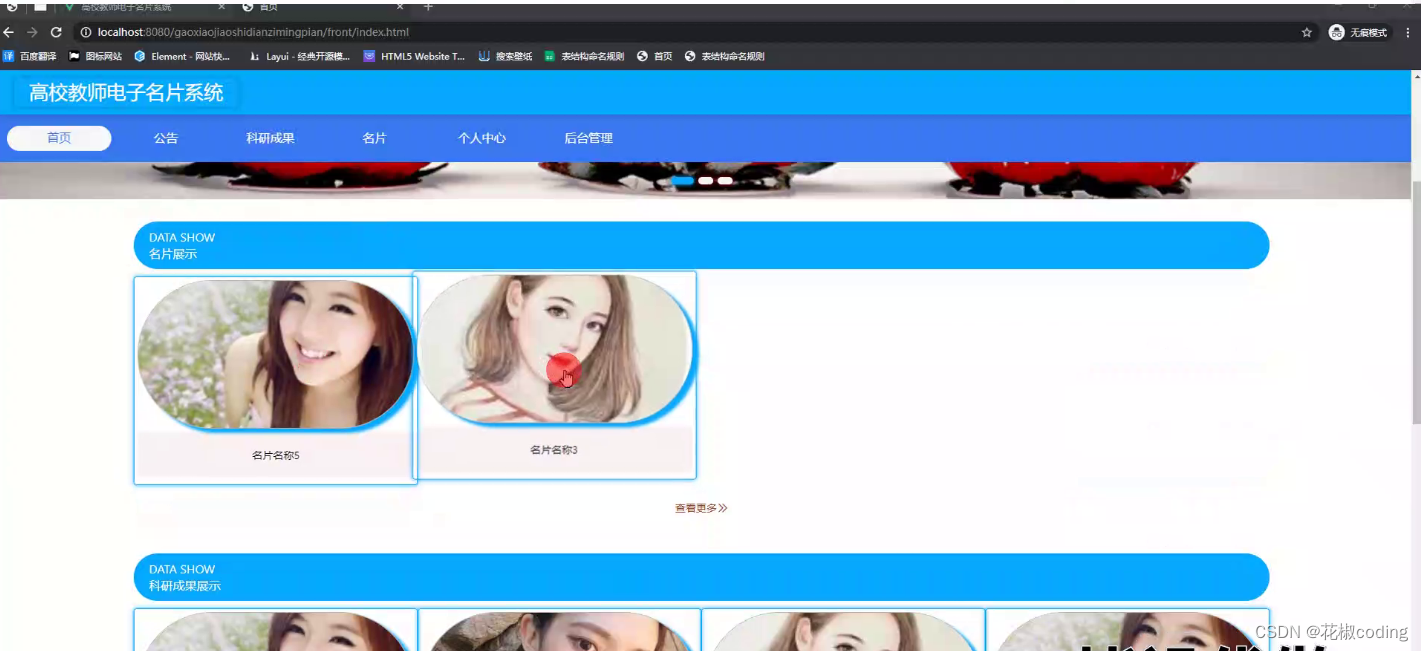
Task: Open the 图标网站 bookmark
Action: pyautogui.click(x=95, y=57)
